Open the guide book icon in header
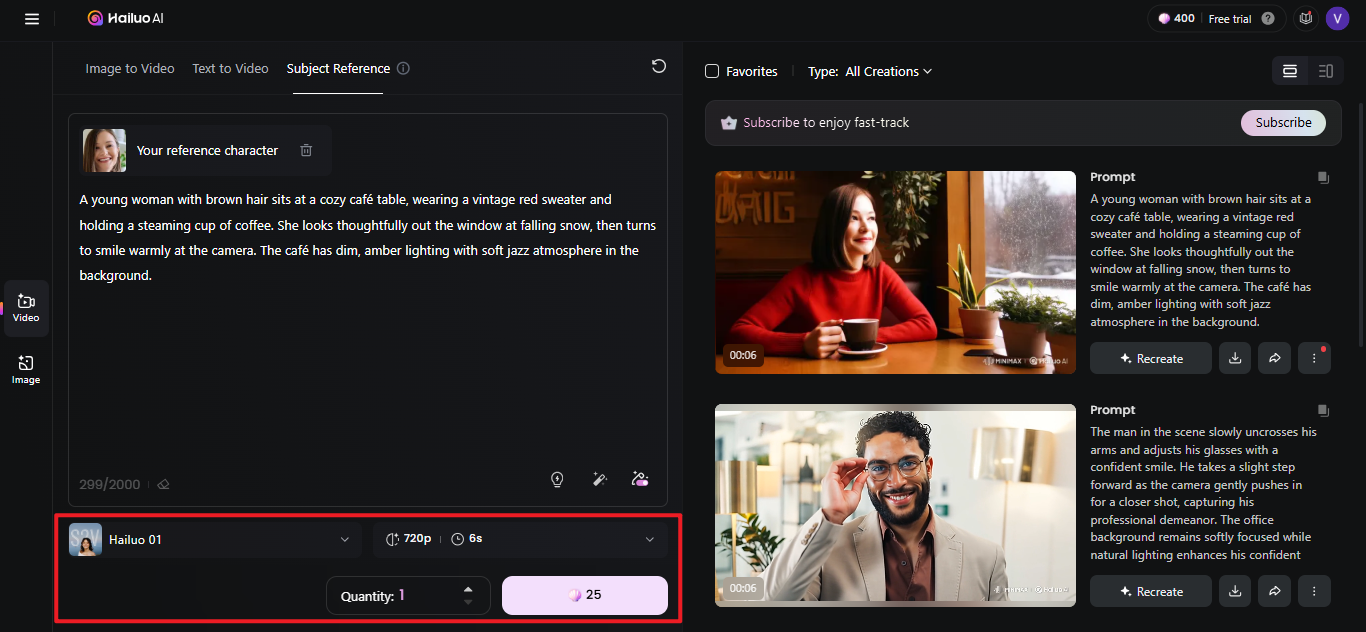 coord(1305,18)
